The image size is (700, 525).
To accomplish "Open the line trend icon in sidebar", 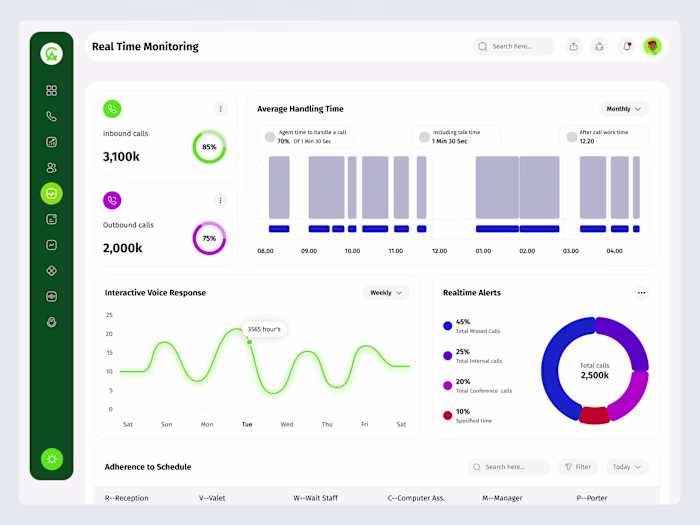I will [51, 245].
